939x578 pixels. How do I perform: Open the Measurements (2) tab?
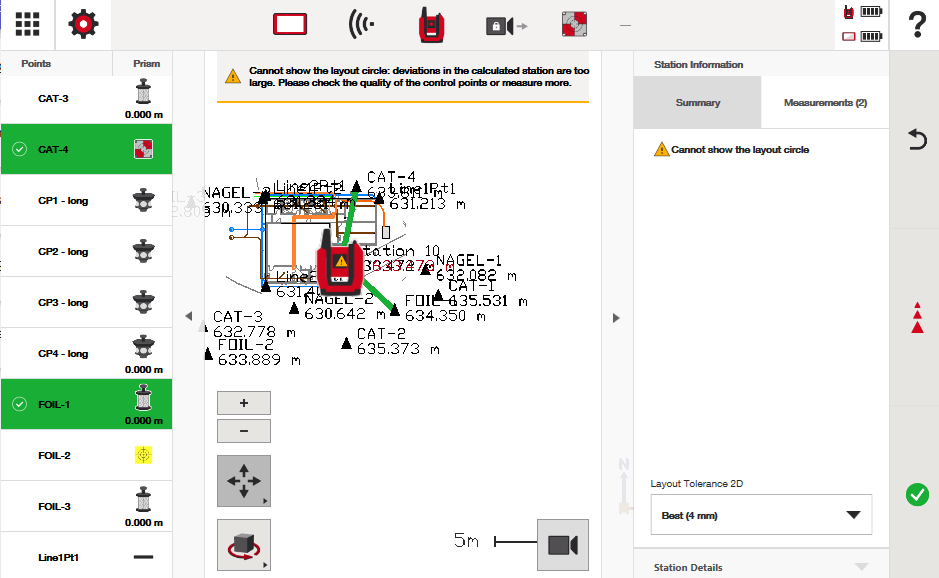825,103
